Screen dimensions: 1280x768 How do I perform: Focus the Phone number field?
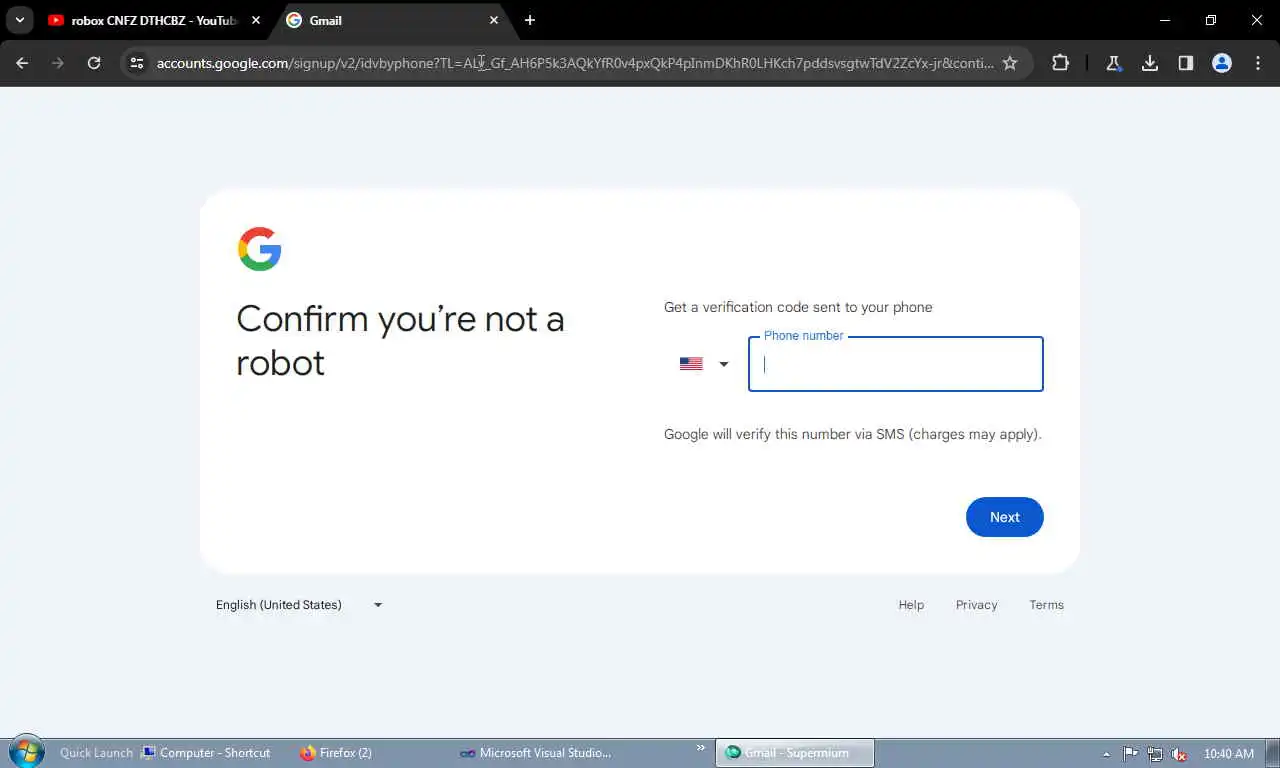[896, 364]
